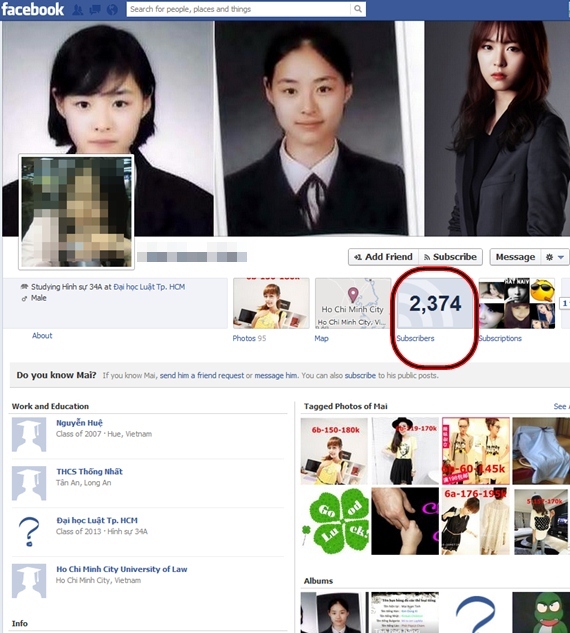Open the notifications globe icon

[113, 10]
